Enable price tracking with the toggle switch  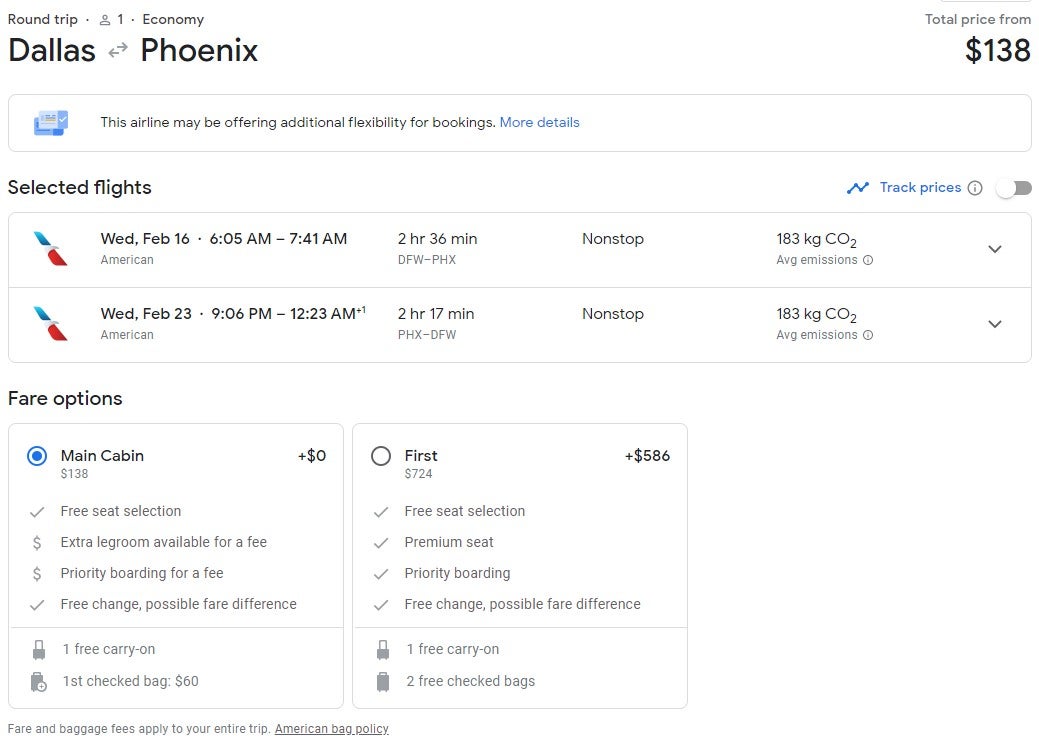[x=1012, y=187]
